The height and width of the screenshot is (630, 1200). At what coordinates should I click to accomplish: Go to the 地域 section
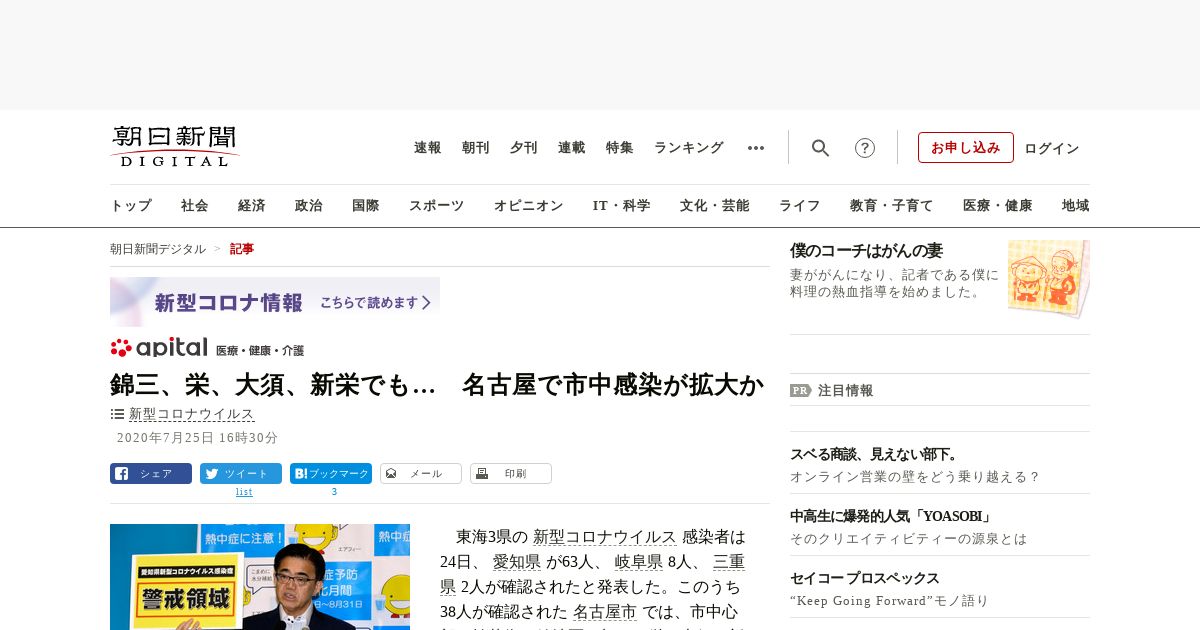tap(1076, 206)
